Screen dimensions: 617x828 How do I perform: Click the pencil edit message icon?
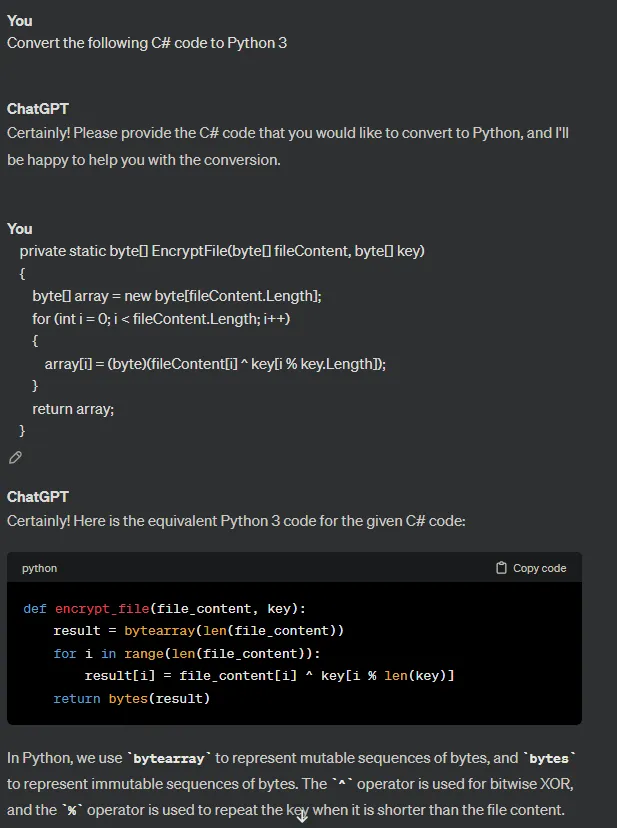[15, 457]
